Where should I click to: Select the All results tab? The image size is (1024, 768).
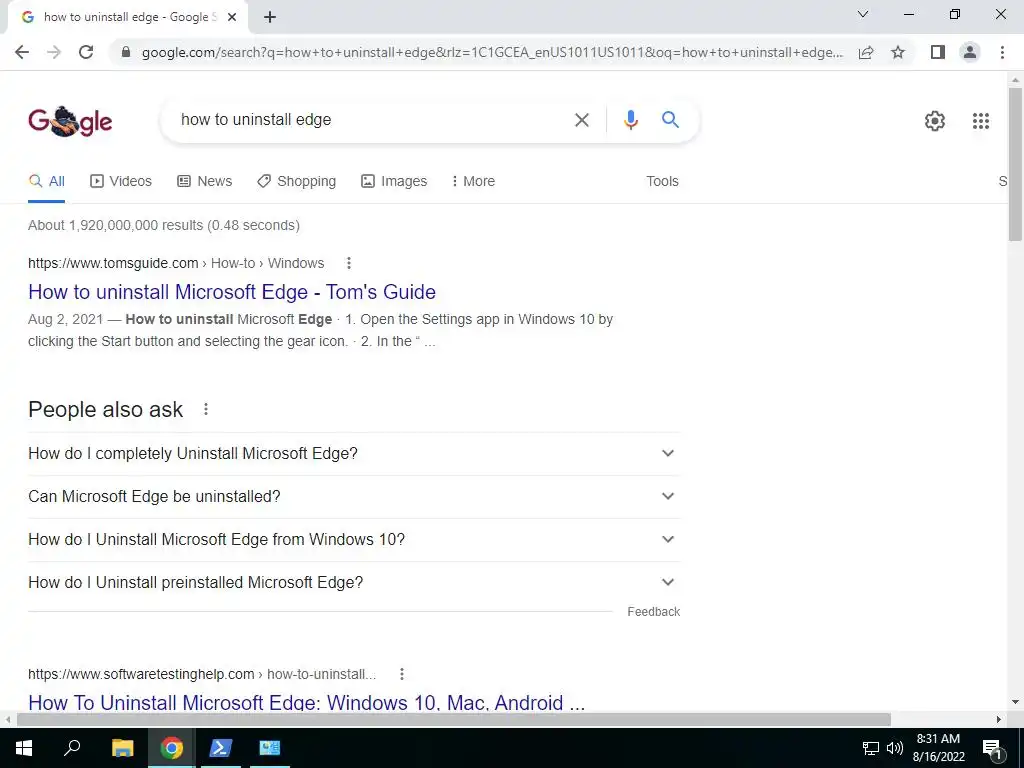[x=46, y=182]
